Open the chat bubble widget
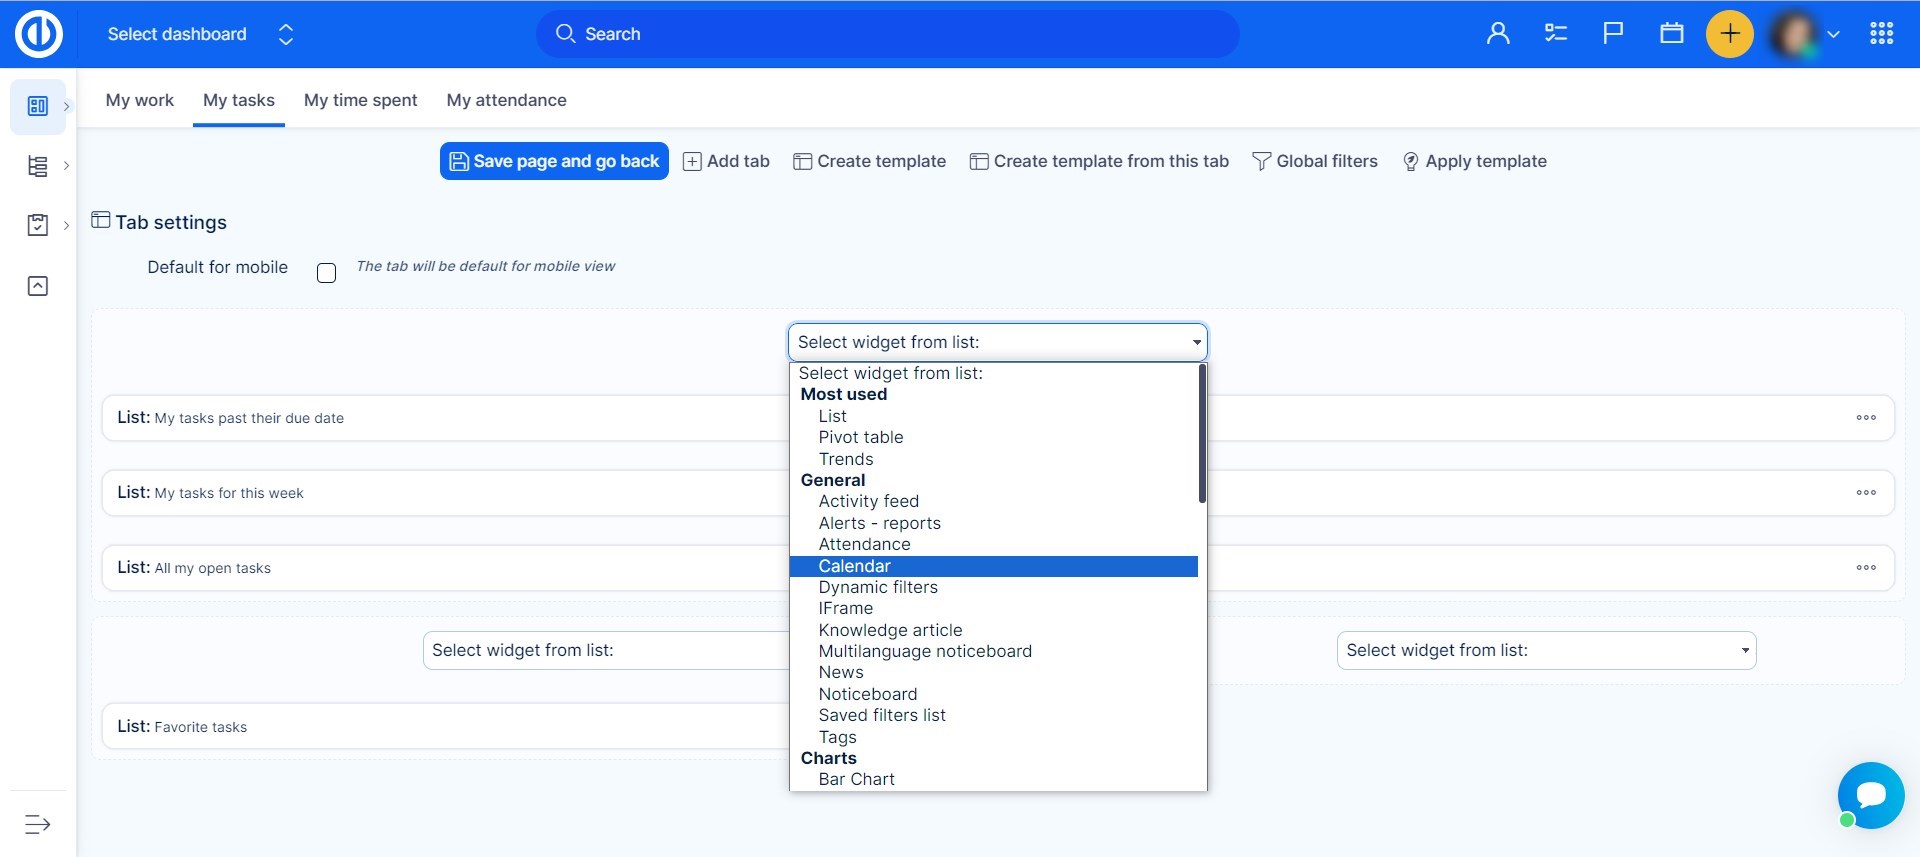This screenshot has height=857, width=1920. click(x=1870, y=795)
